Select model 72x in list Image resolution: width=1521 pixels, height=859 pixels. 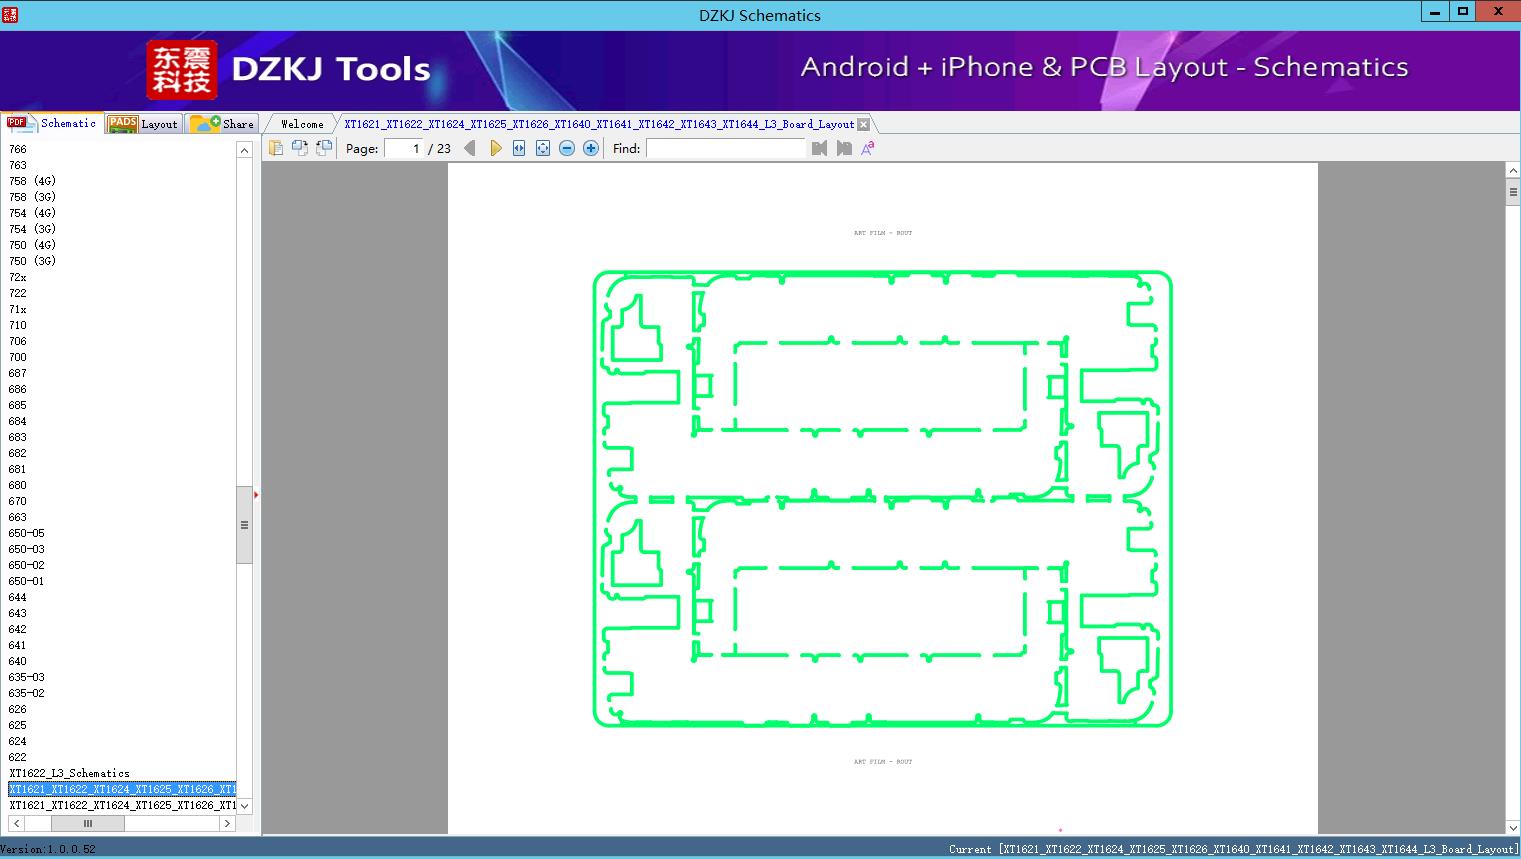coord(18,277)
